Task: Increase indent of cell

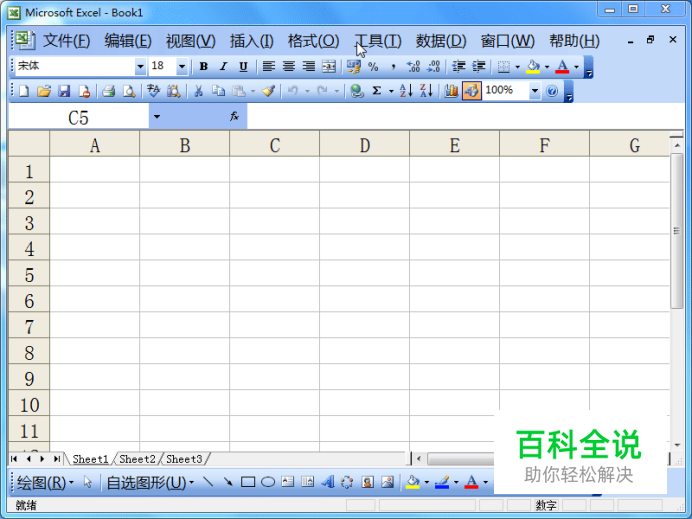Action: pyautogui.click(x=479, y=67)
